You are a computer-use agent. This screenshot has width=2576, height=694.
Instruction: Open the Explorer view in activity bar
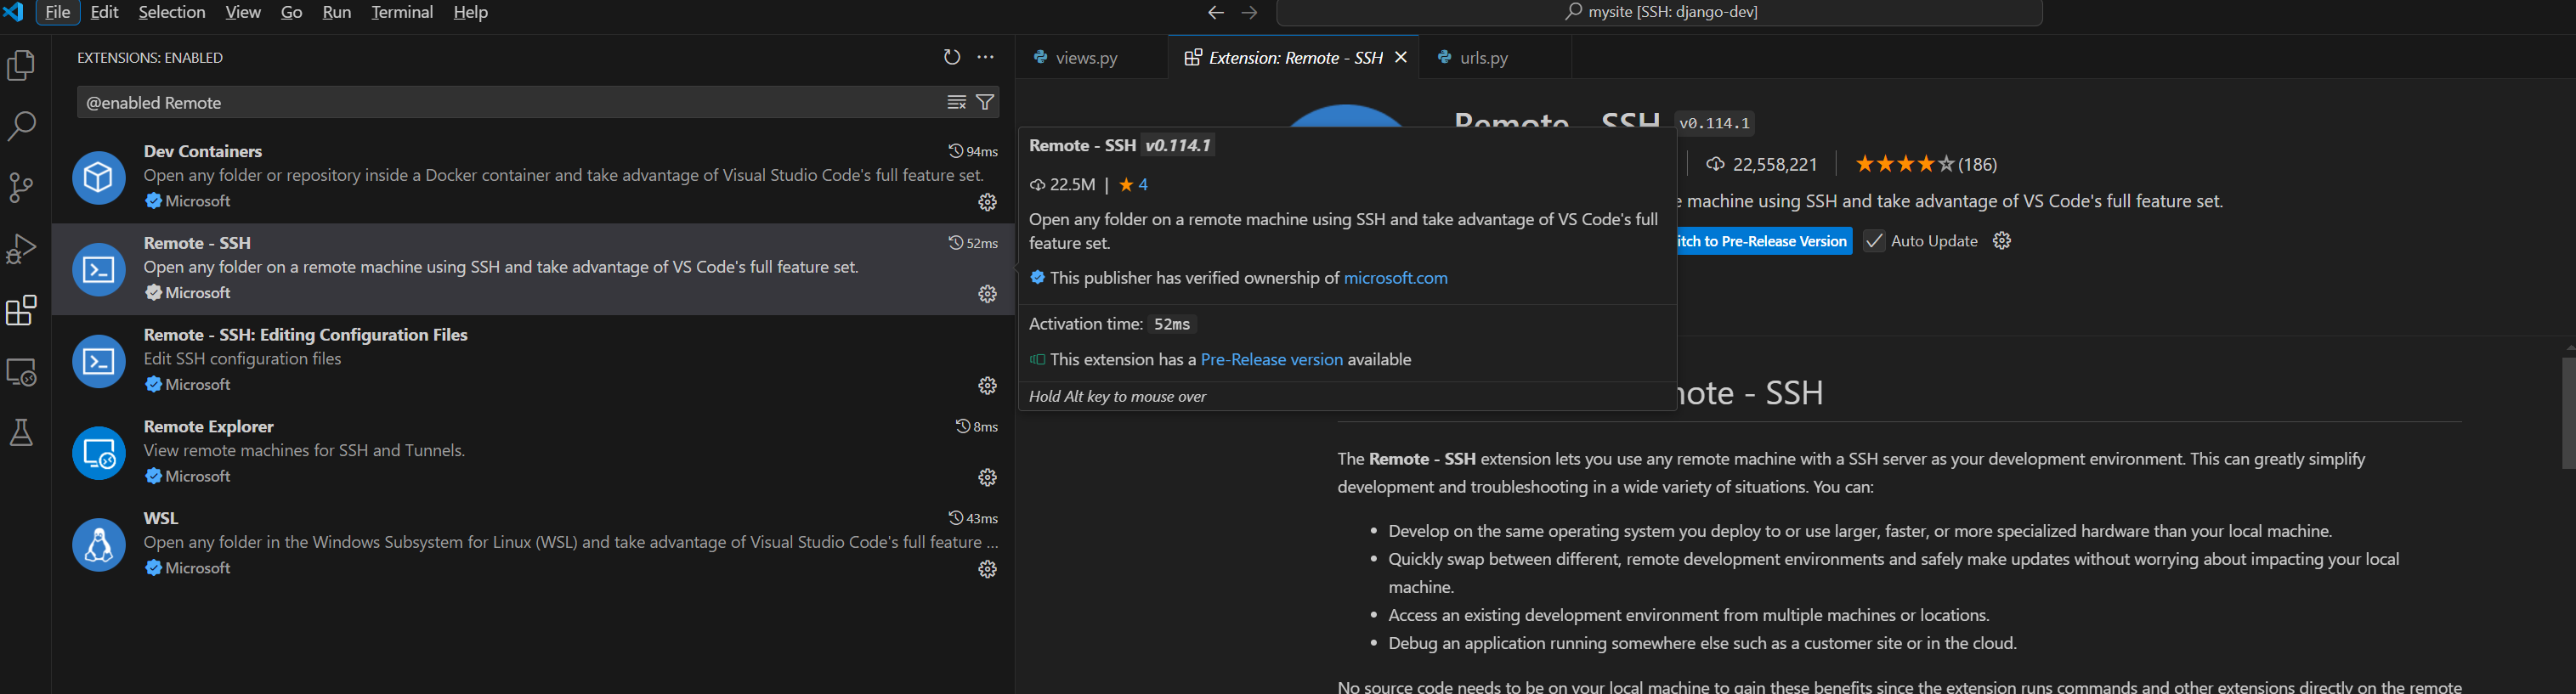pyautogui.click(x=21, y=66)
